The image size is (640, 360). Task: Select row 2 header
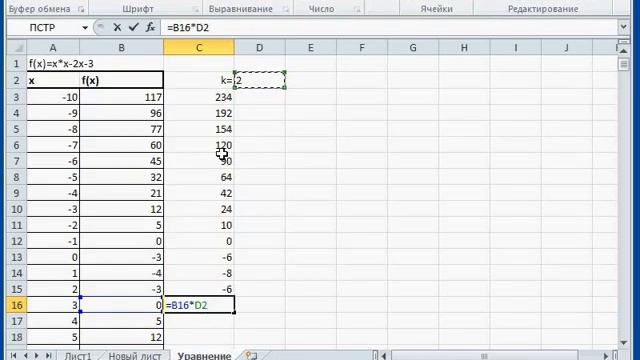point(17,80)
